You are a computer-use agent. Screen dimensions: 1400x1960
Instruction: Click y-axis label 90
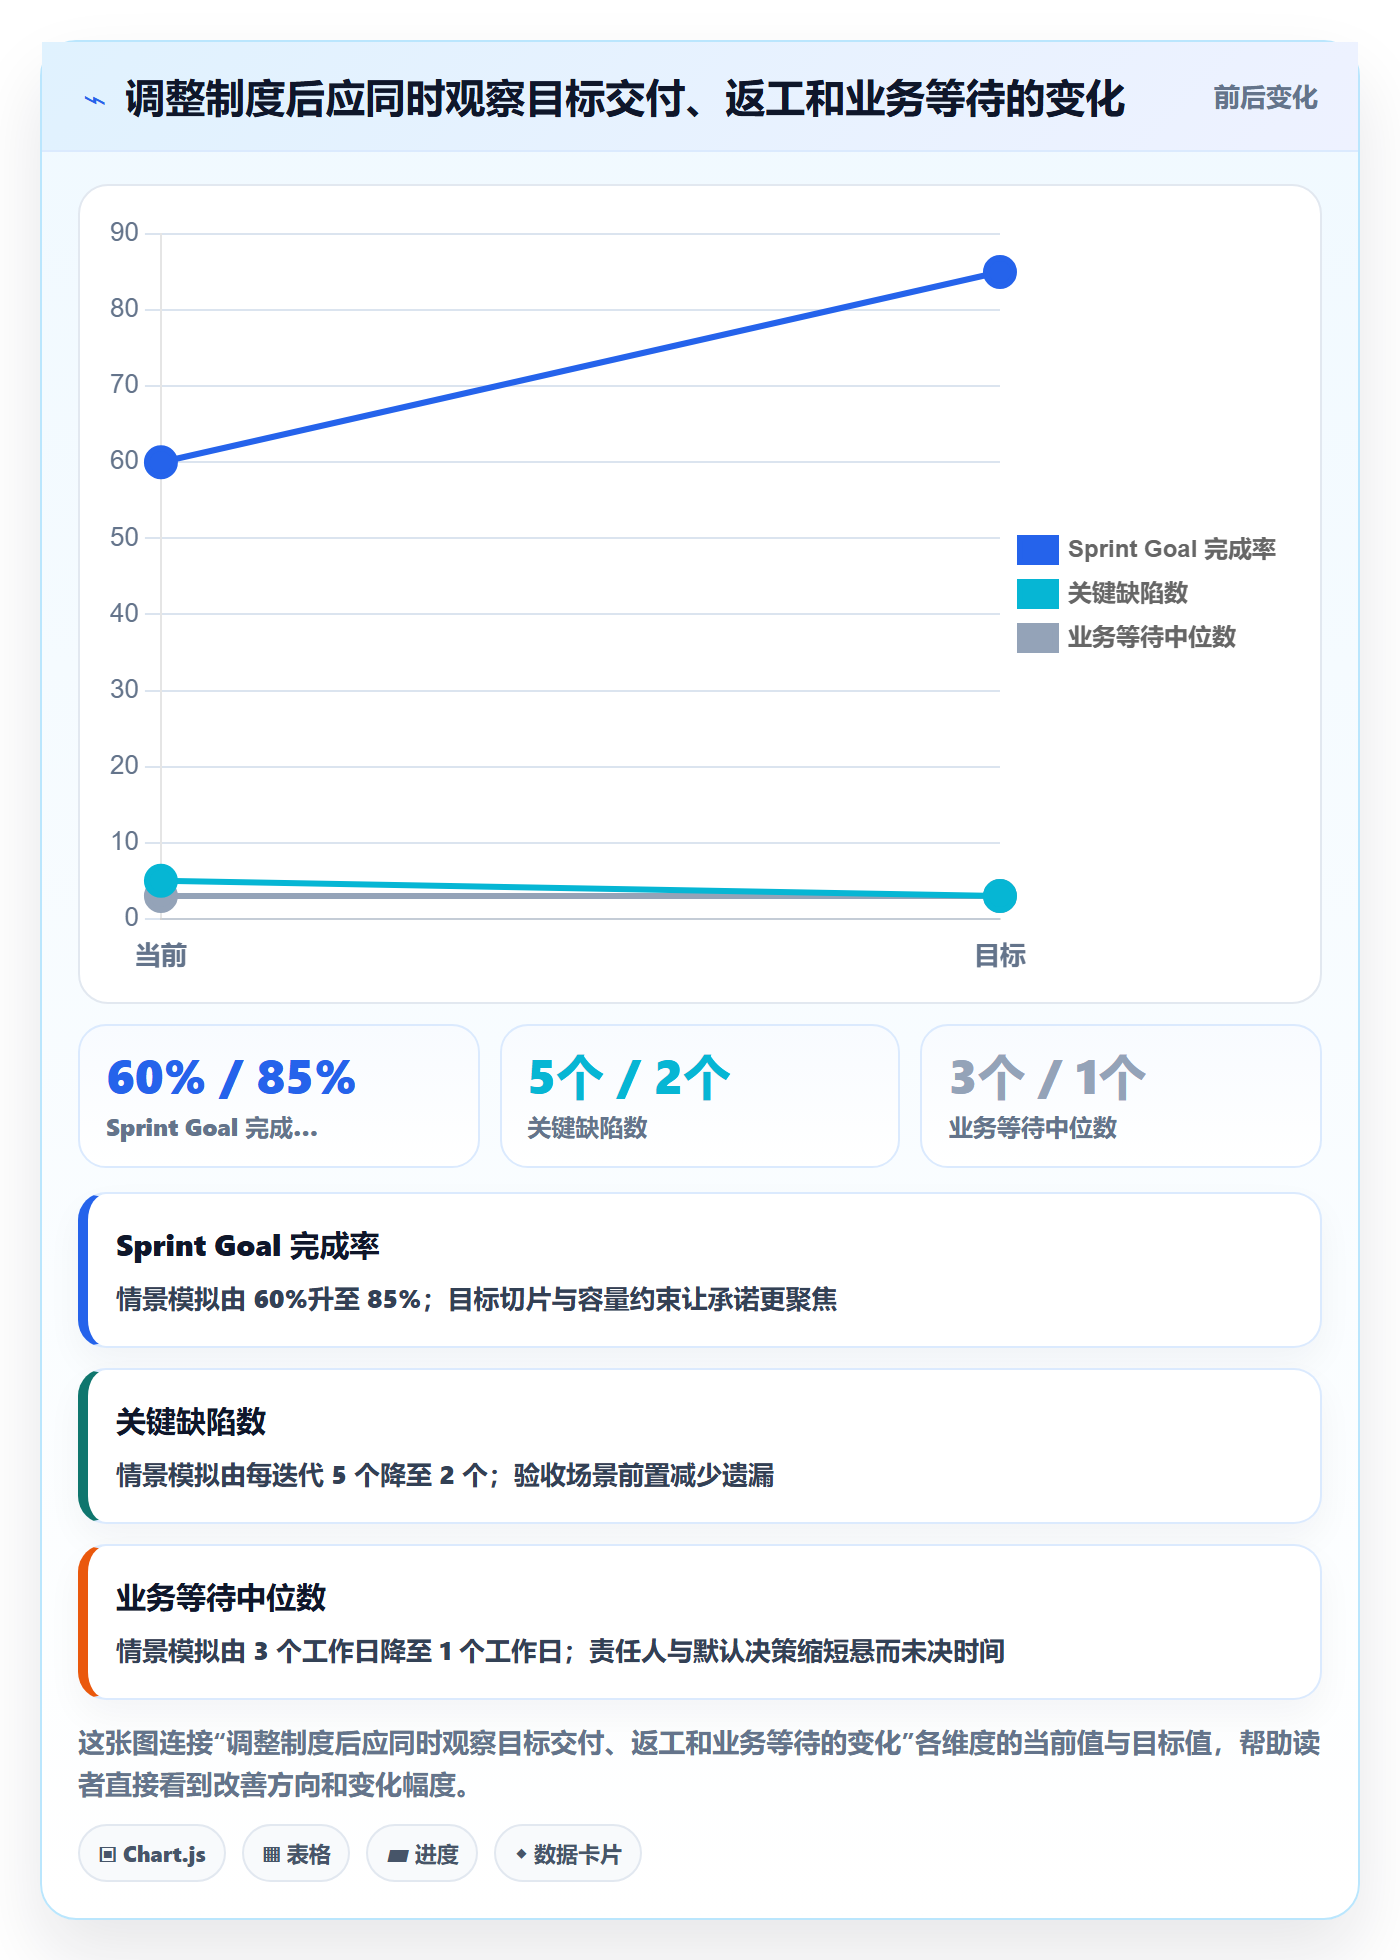(x=124, y=232)
